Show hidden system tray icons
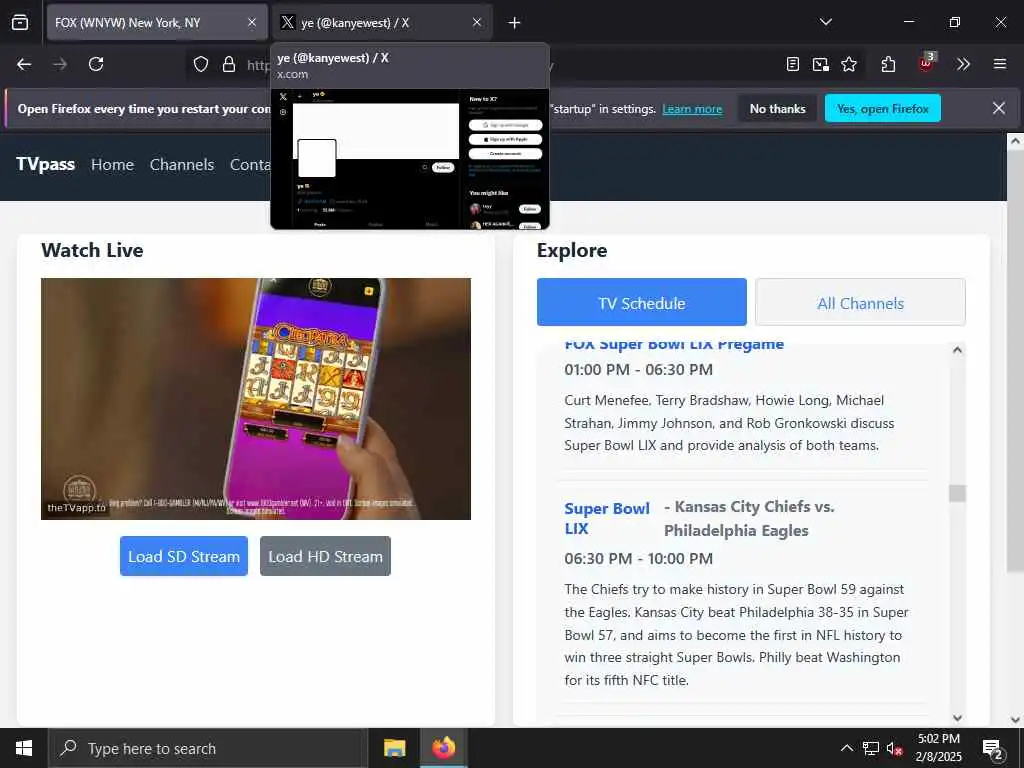1024x768 pixels. tap(846, 748)
